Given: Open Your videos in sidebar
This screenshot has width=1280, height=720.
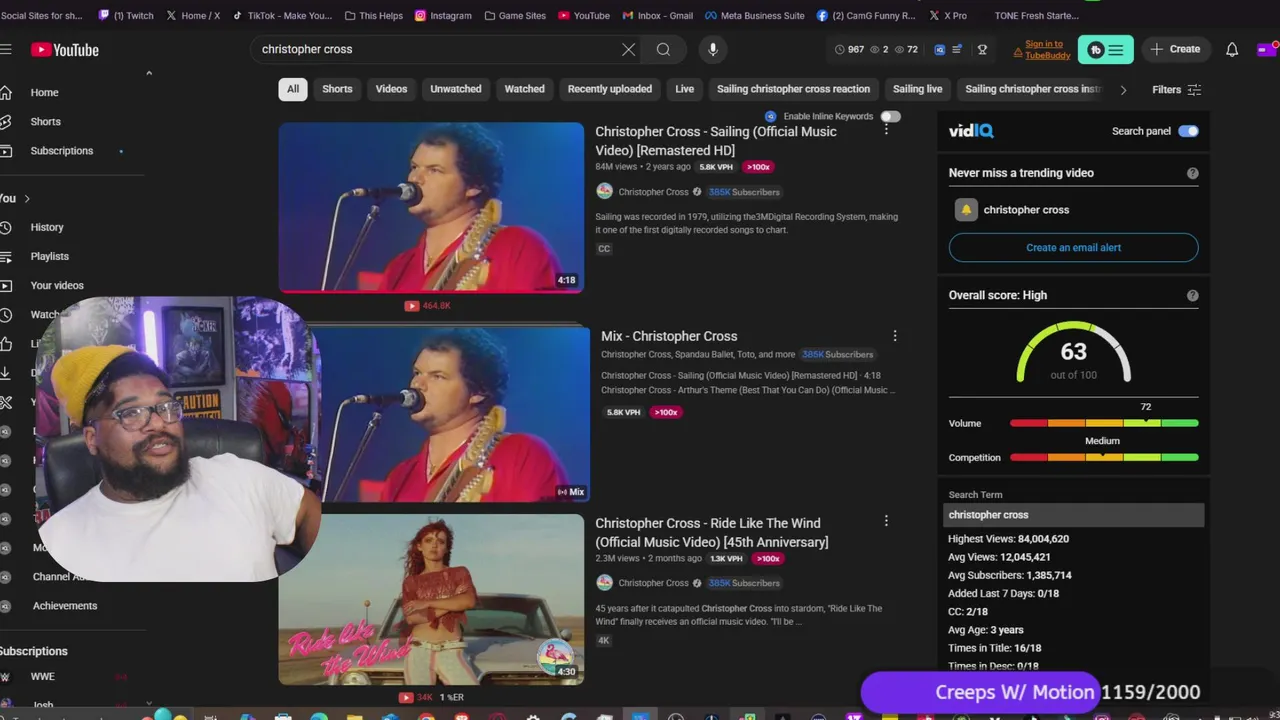Looking at the screenshot, I should point(57,285).
